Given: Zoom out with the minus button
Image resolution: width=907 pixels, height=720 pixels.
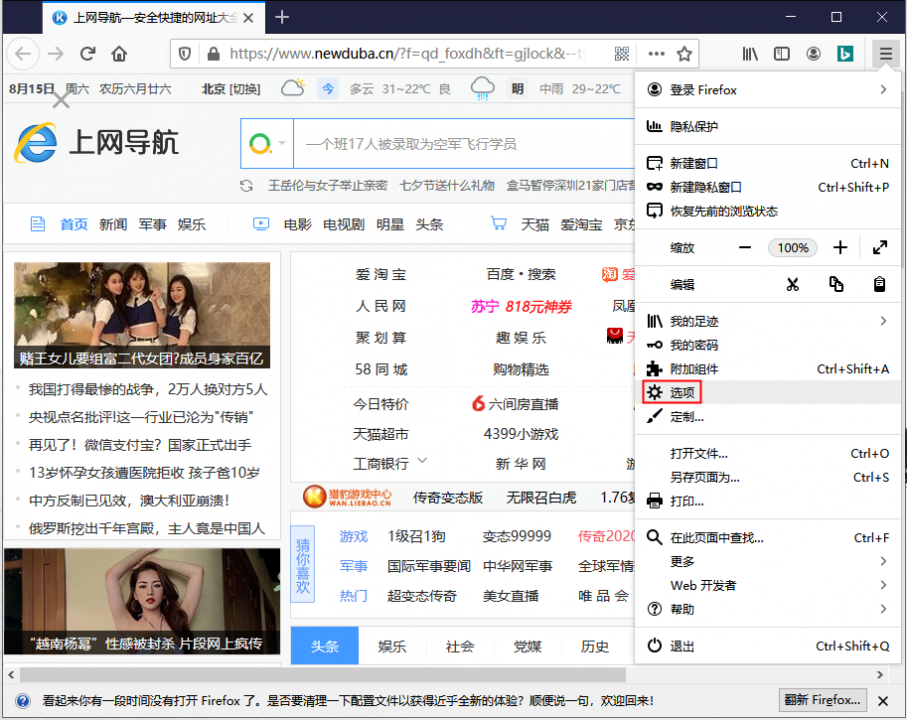Looking at the screenshot, I should (745, 248).
